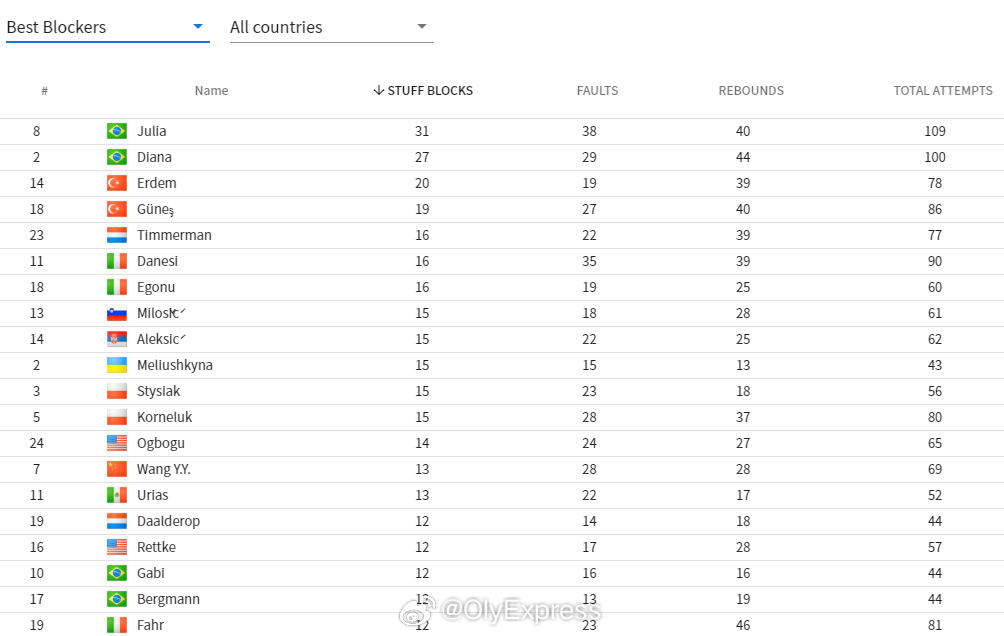Click Mexico flag next to Urias

click(x=117, y=495)
